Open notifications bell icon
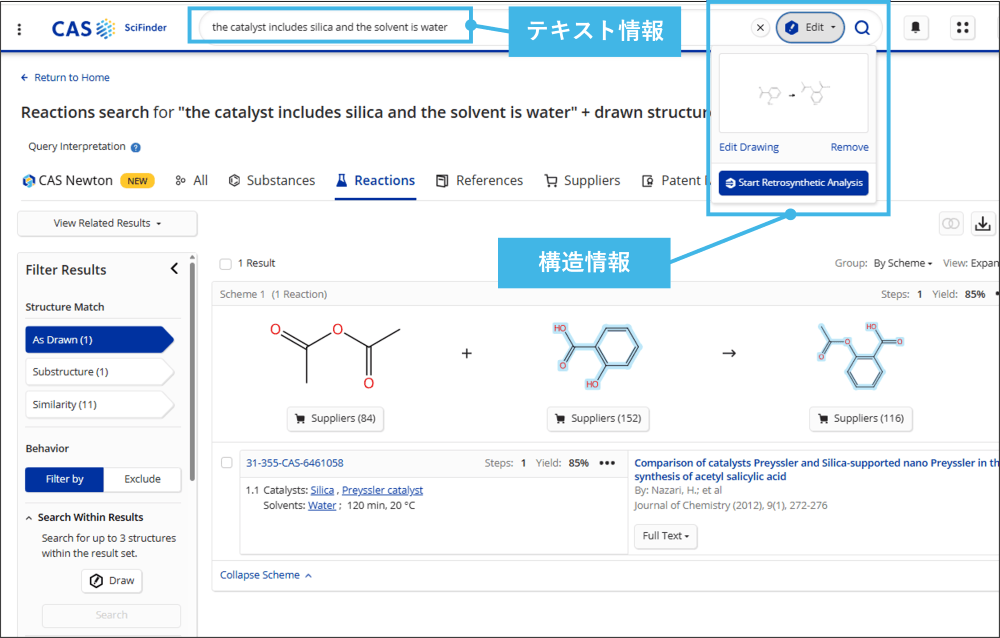The height and width of the screenshot is (638, 1000). click(x=916, y=27)
